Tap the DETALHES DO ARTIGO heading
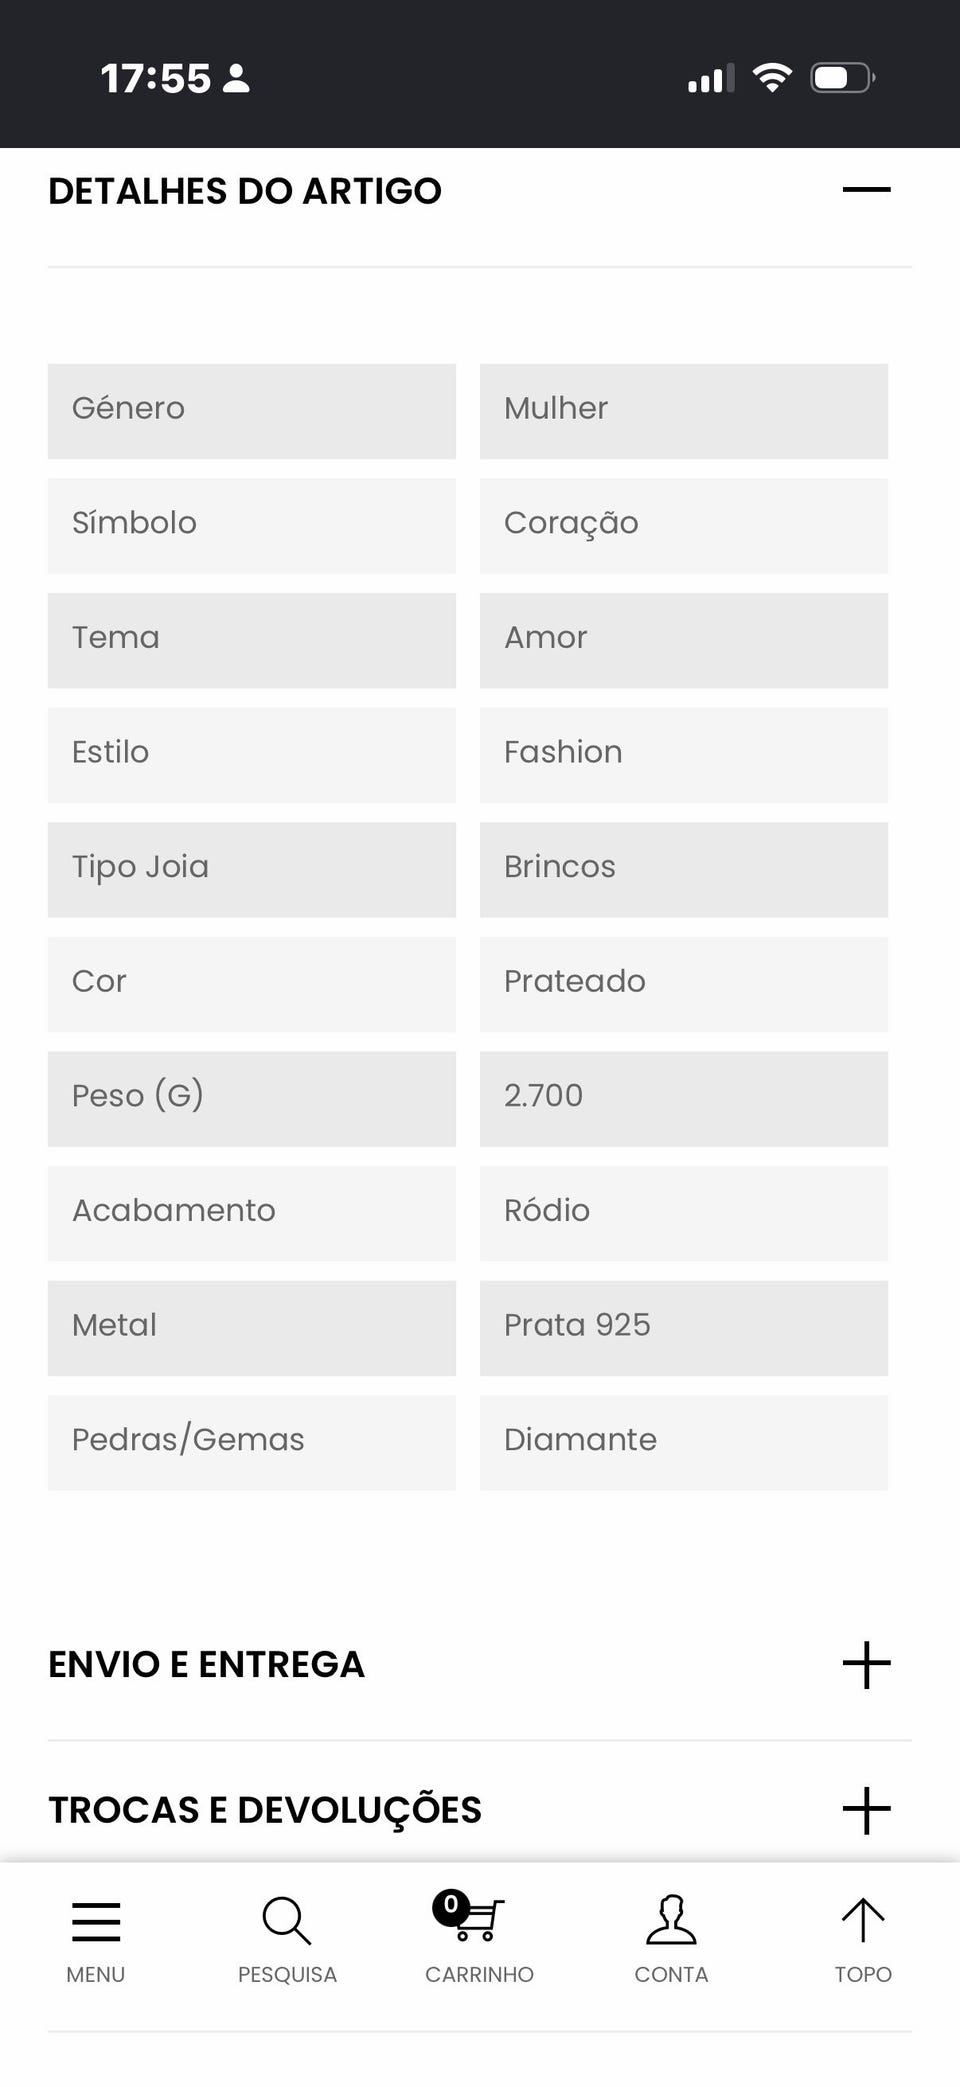960x2087 pixels. tap(245, 190)
